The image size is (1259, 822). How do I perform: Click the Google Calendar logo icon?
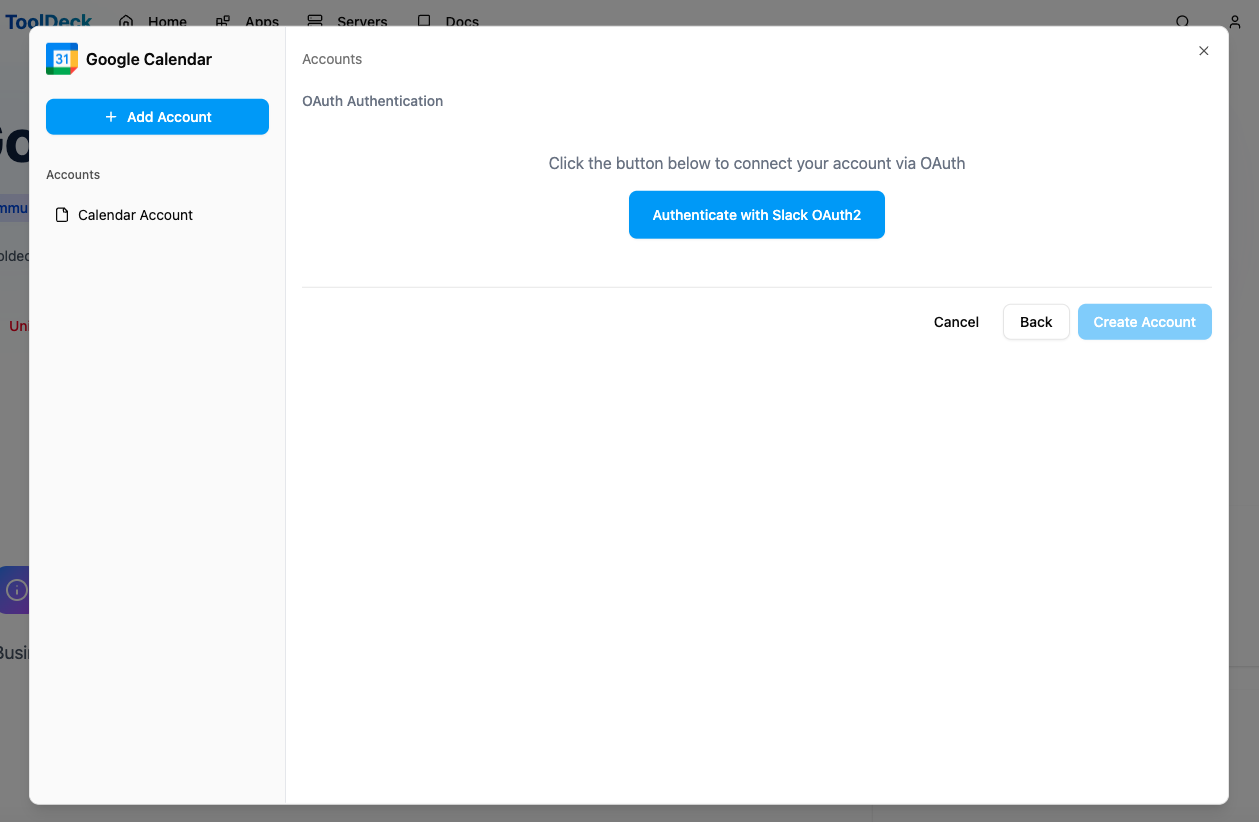point(62,59)
